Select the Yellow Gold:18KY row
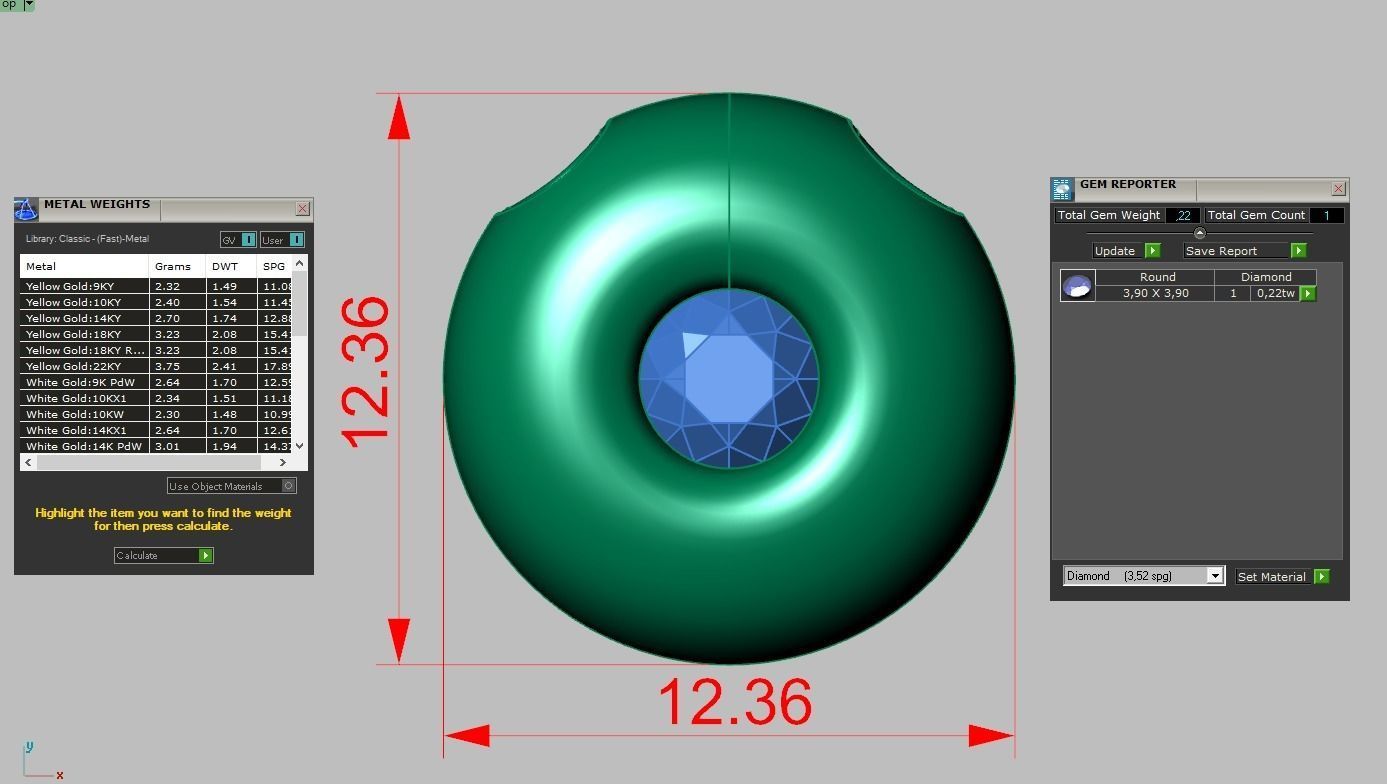 [x=156, y=335]
